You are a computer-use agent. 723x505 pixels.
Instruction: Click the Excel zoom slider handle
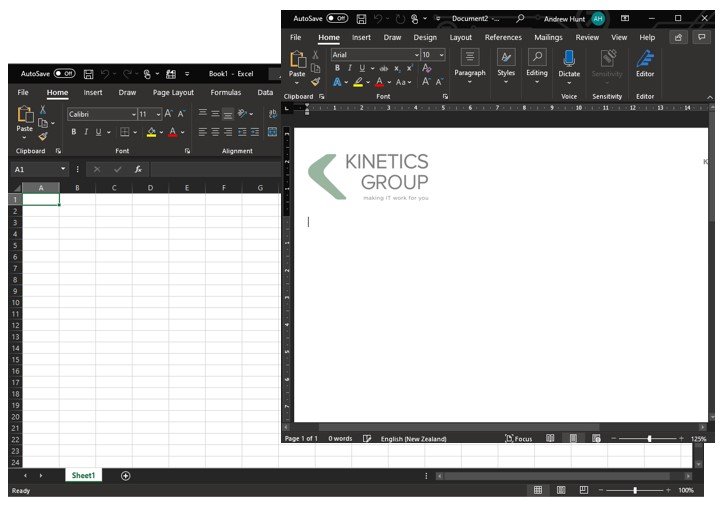635,490
